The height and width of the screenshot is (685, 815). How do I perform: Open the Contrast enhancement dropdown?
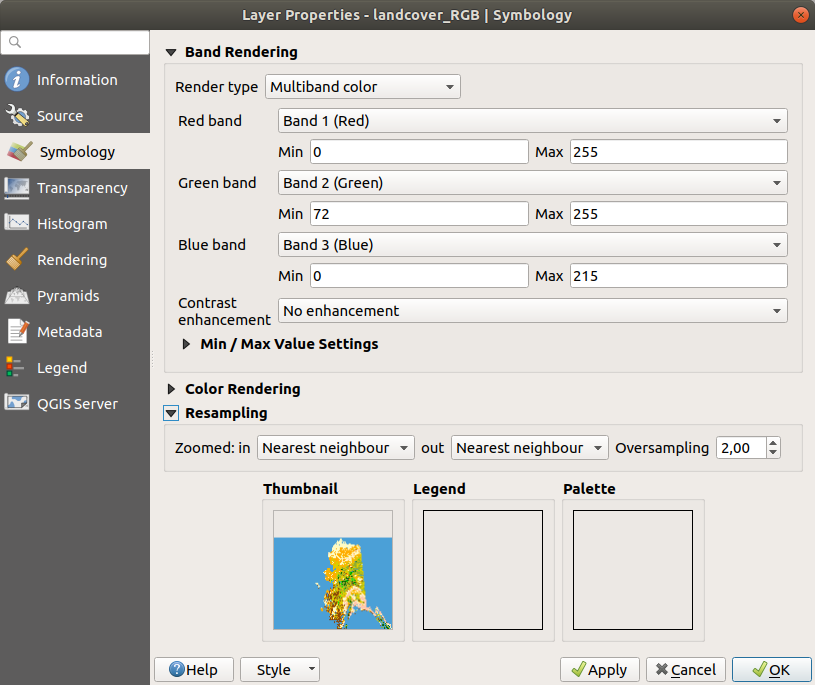click(532, 311)
